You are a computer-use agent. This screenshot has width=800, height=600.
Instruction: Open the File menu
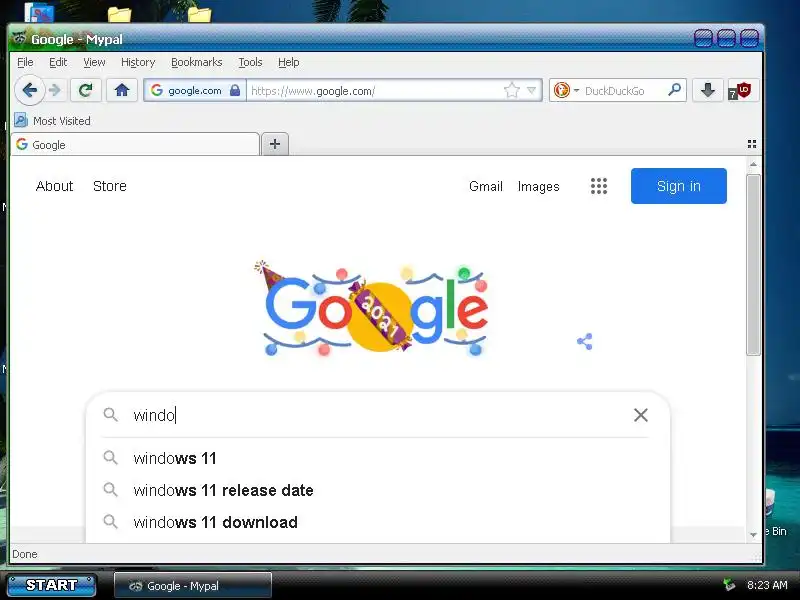25,62
